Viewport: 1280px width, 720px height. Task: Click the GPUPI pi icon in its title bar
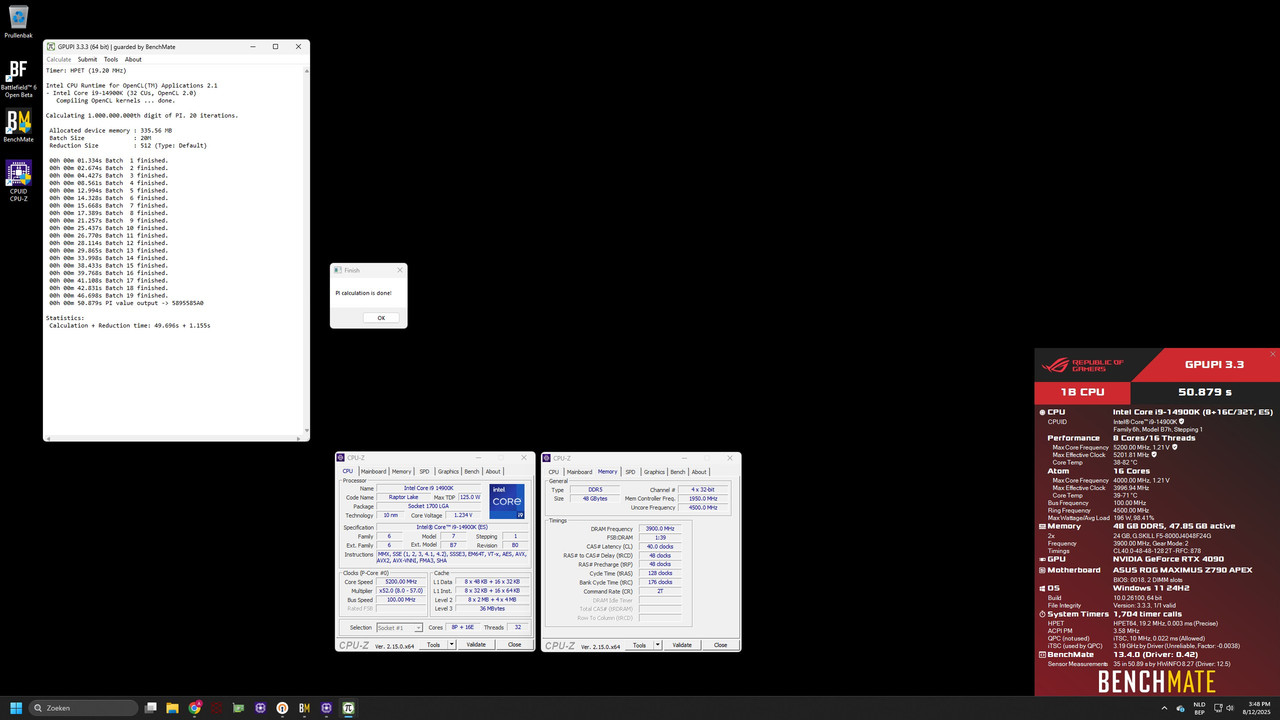tap(51, 47)
